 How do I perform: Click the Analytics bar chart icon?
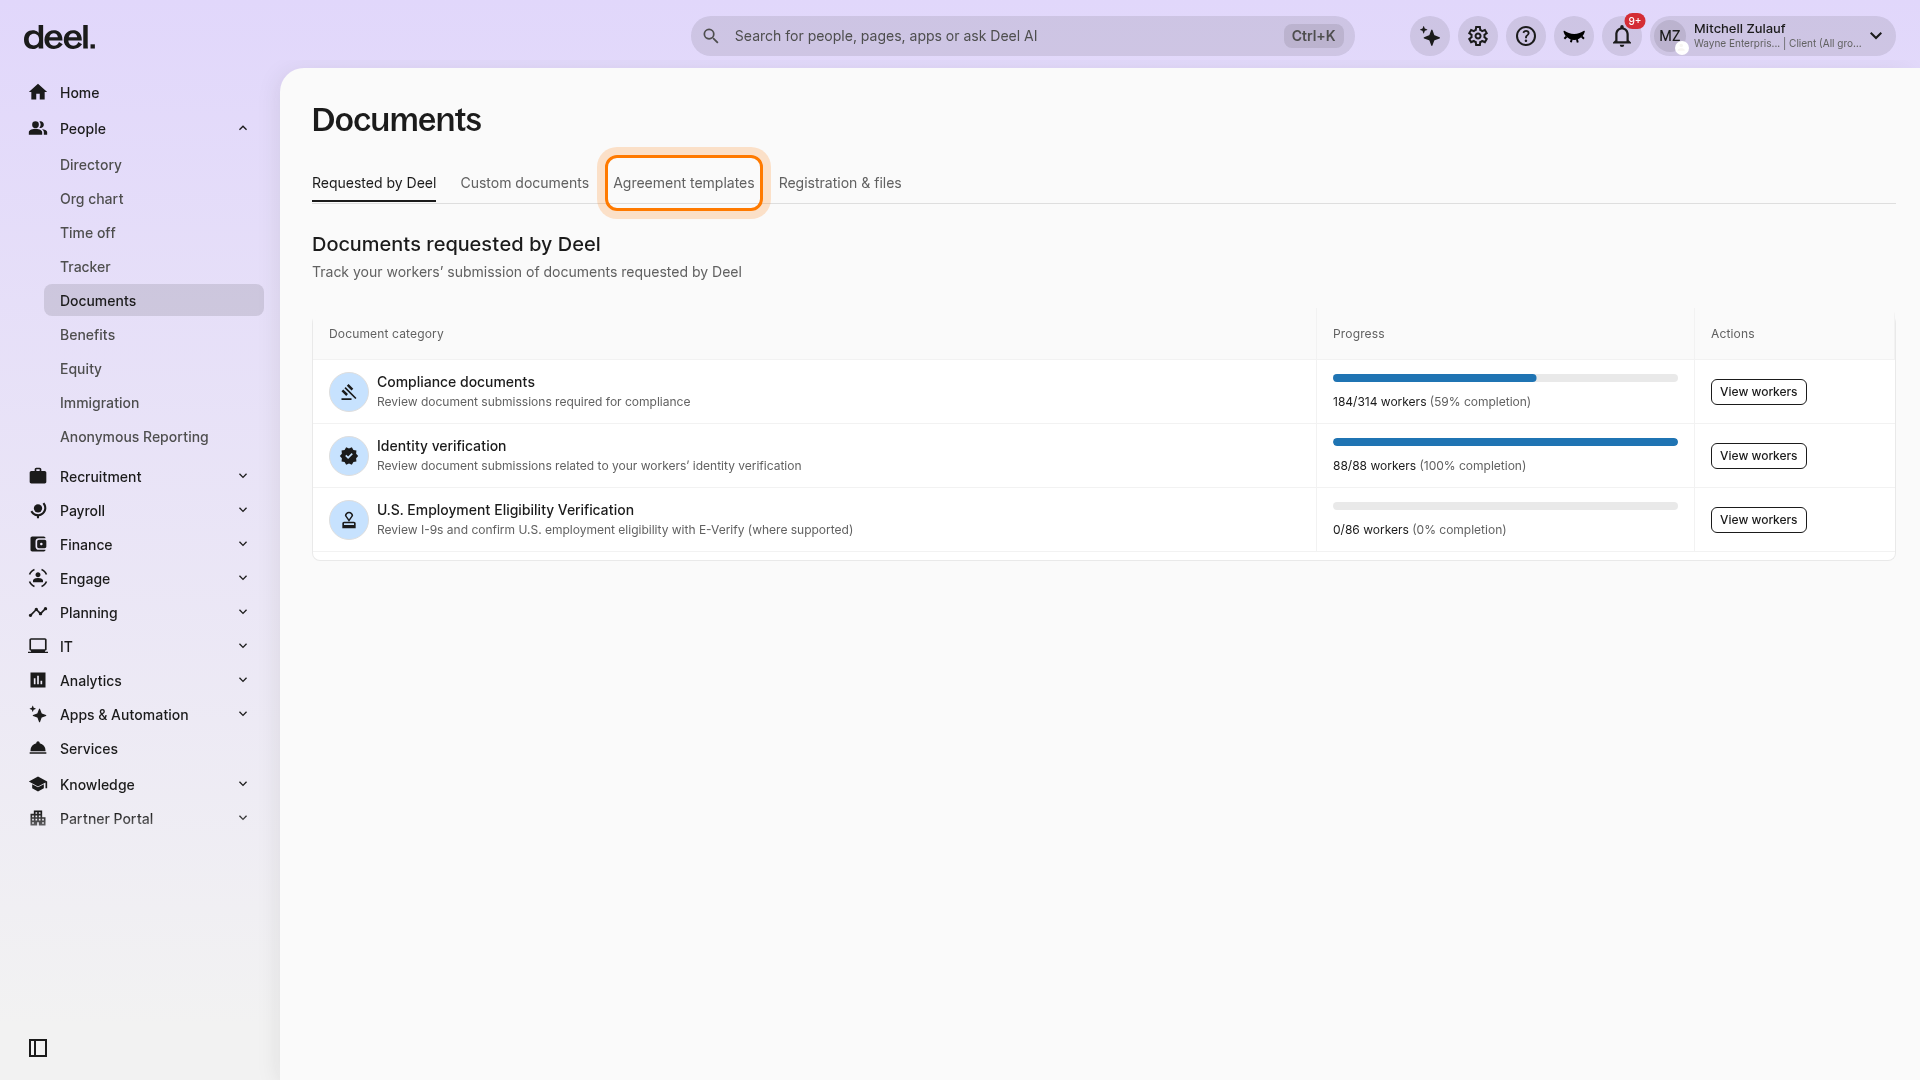coord(38,680)
